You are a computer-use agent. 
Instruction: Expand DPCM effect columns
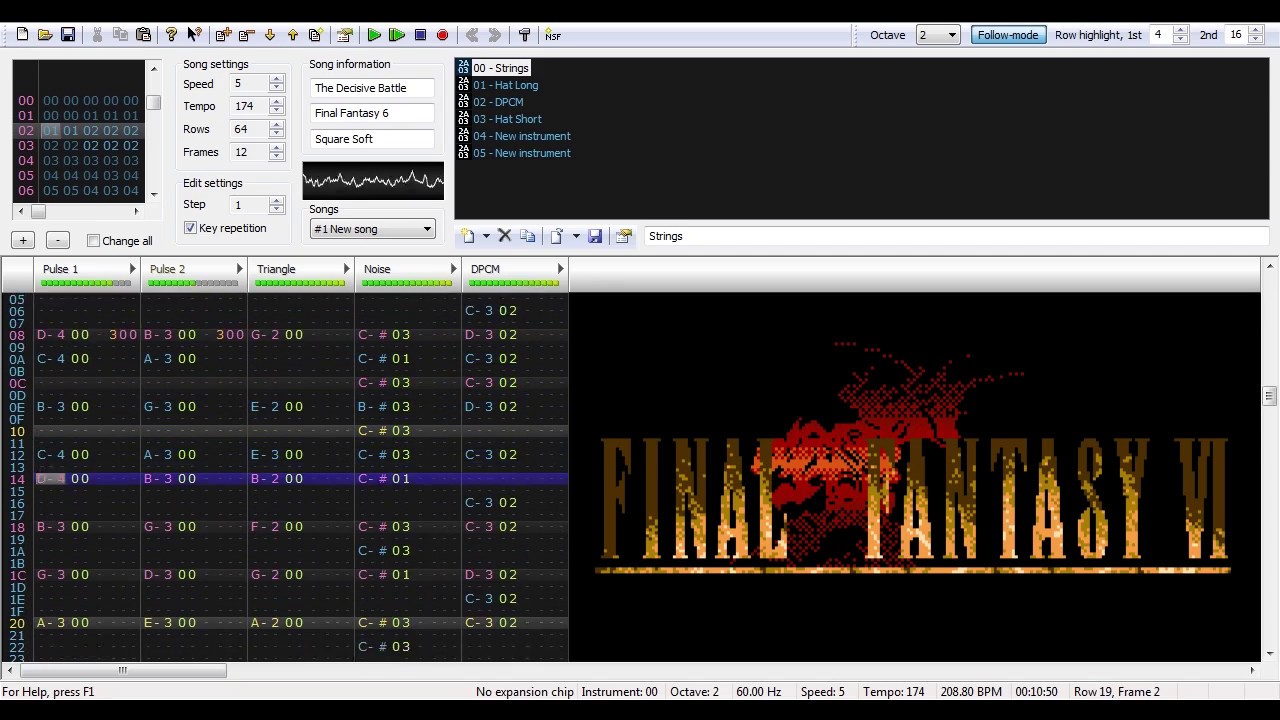pos(560,269)
